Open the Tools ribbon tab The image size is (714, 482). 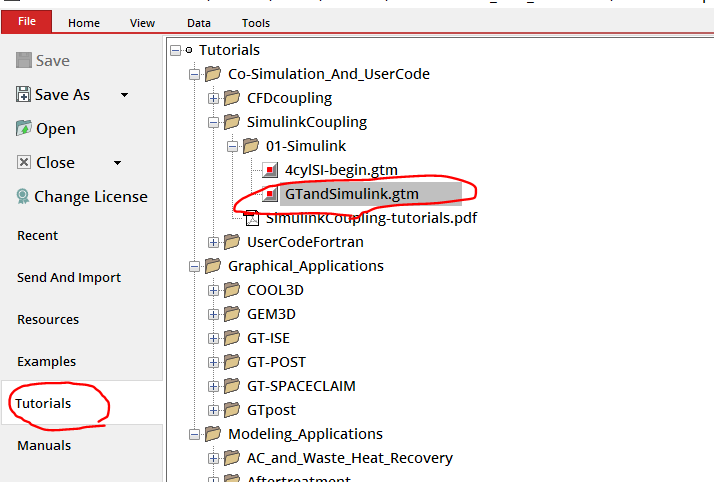point(256,22)
